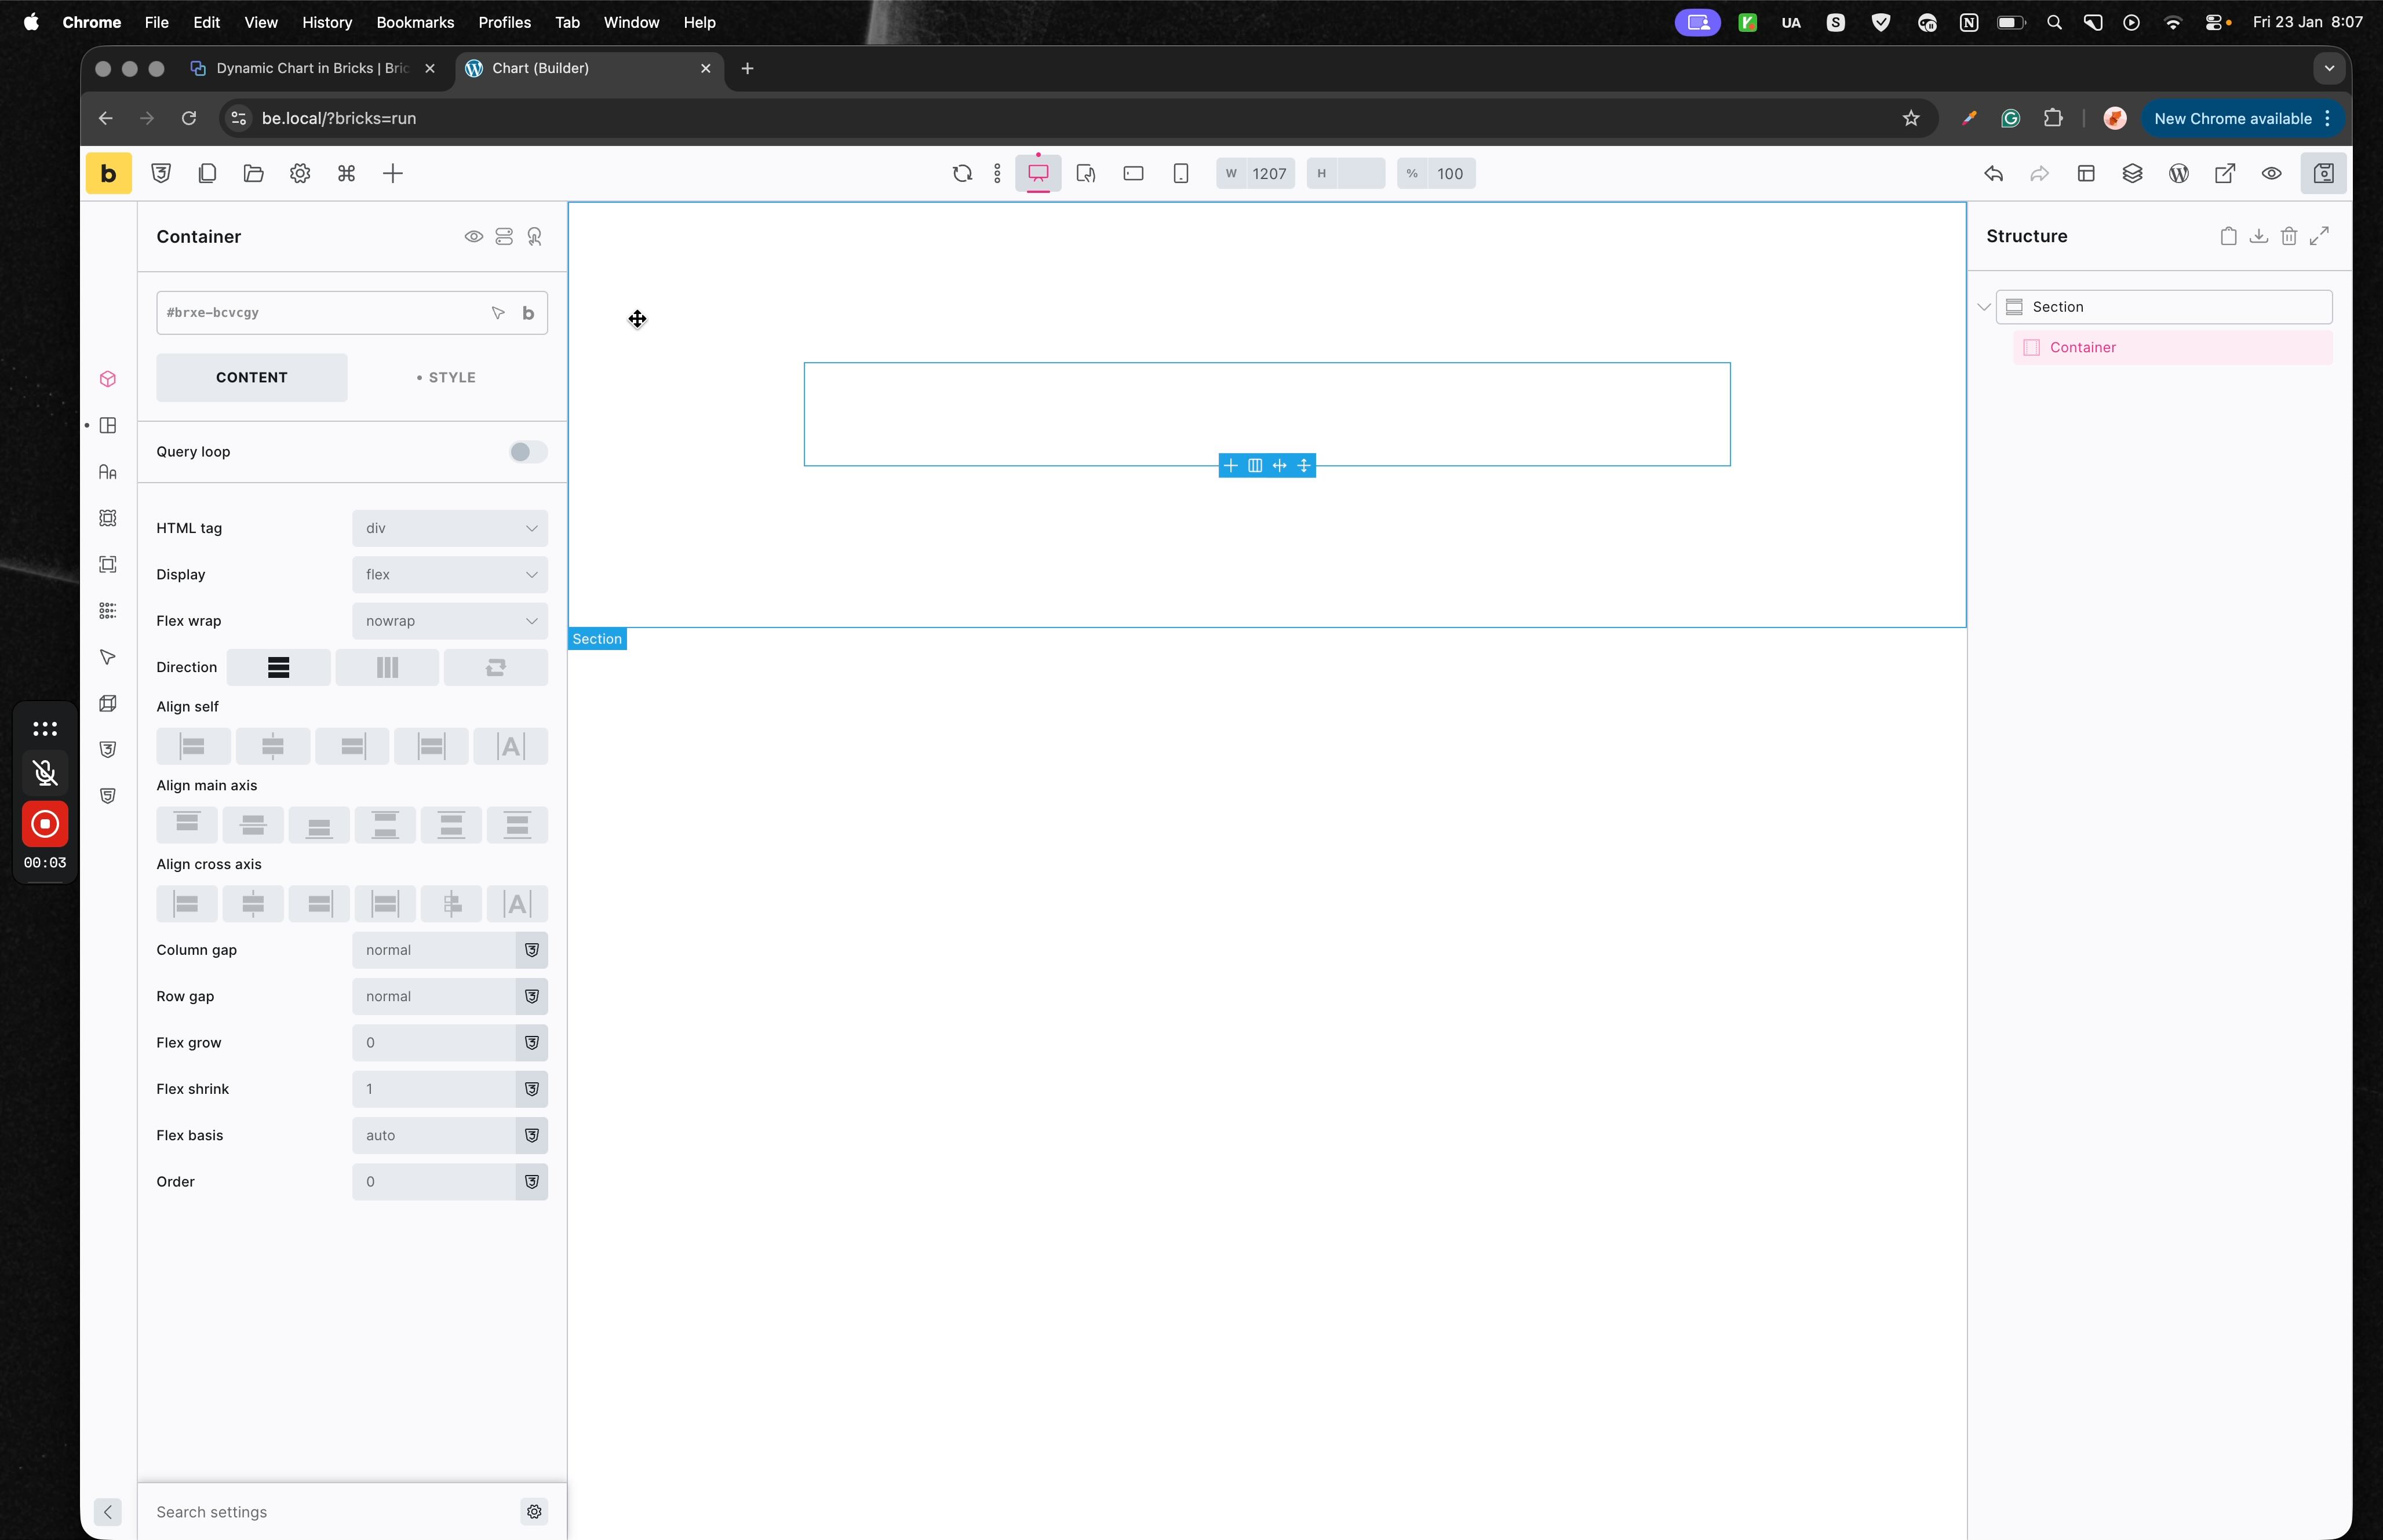Click the Structure download icon
Image resolution: width=2383 pixels, height=1540 pixels.
(x=2258, y=236)
